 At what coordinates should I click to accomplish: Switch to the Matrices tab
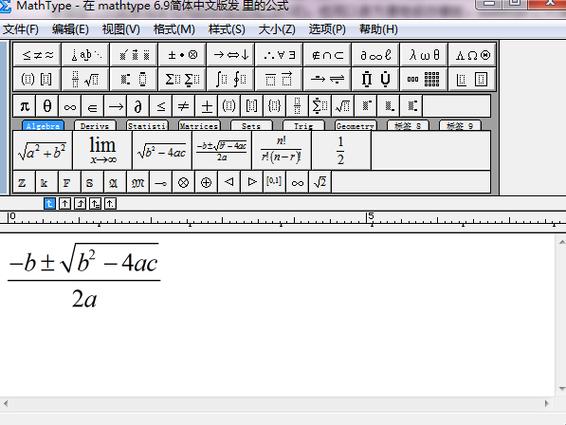pyautogui.click(x=199, y=126)
